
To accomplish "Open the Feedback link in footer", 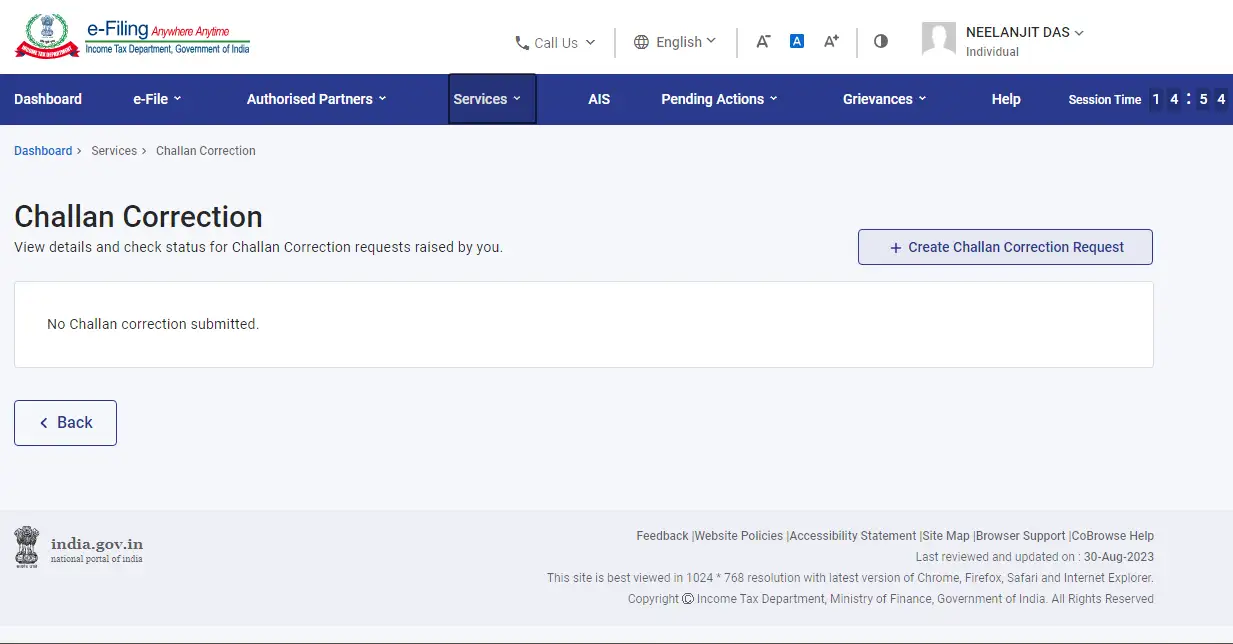I will click(x=662, y=536).
